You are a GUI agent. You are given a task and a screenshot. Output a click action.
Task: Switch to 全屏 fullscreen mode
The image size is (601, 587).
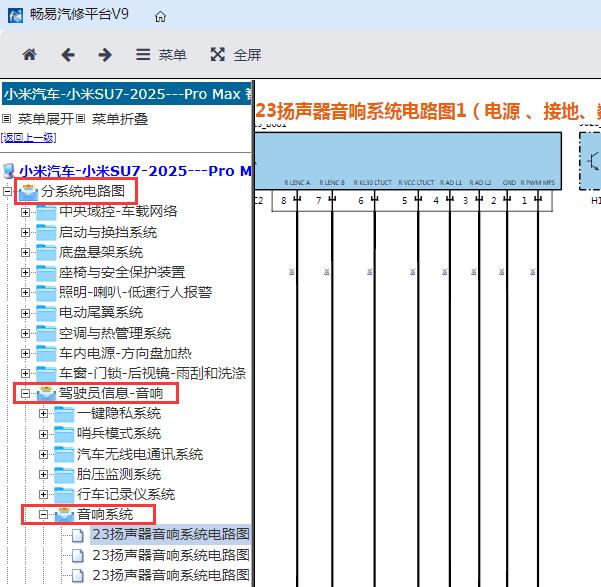236,55
